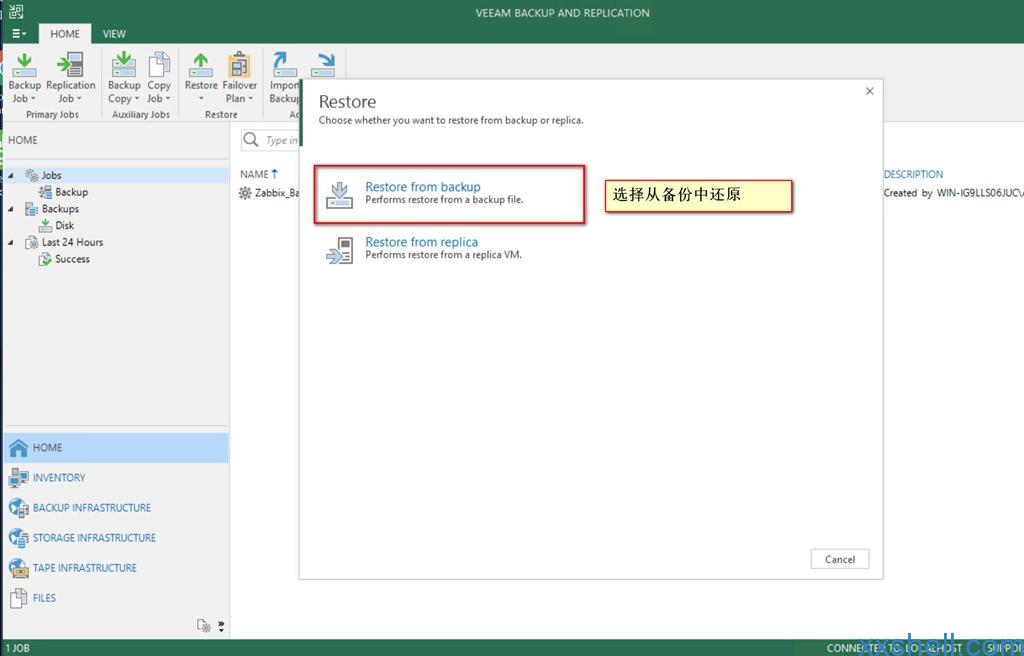Go to Backup Infrastructure view
This screenshot has height=656, width=1024.
pos(91,508)
